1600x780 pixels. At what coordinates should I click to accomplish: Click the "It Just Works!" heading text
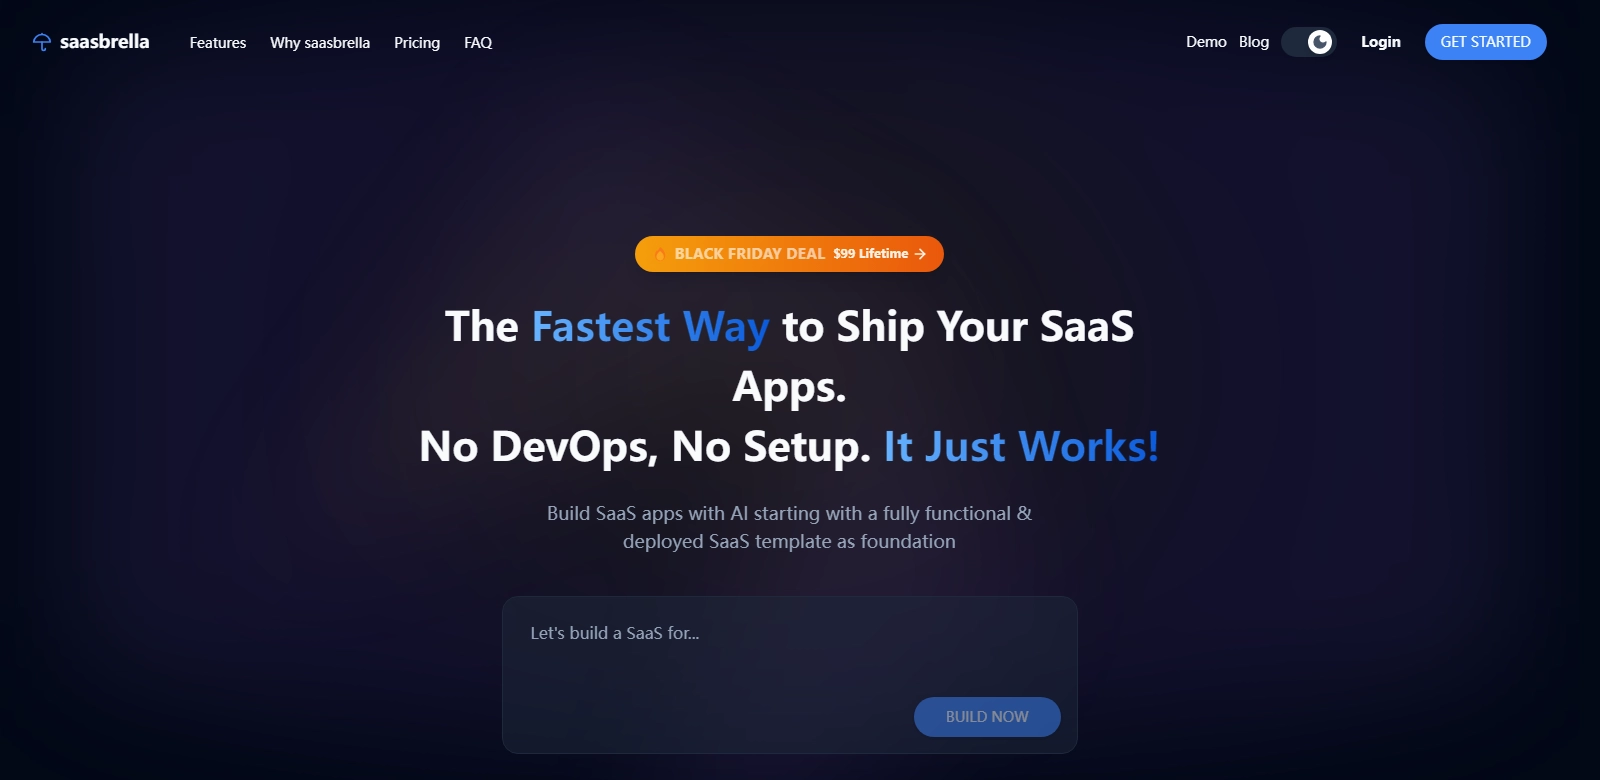(1021, 446)
